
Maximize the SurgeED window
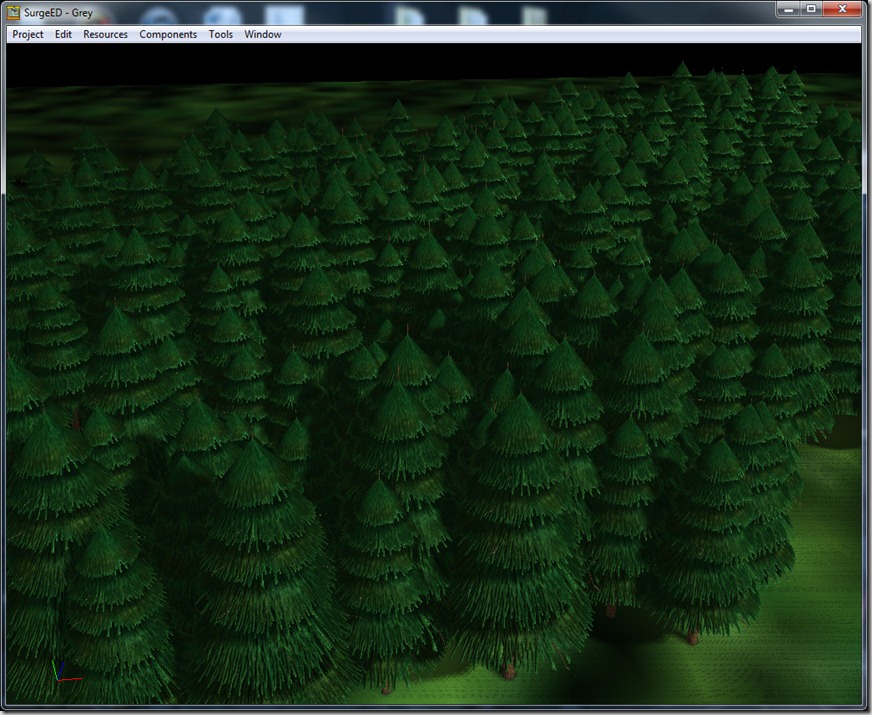[811, 9]
